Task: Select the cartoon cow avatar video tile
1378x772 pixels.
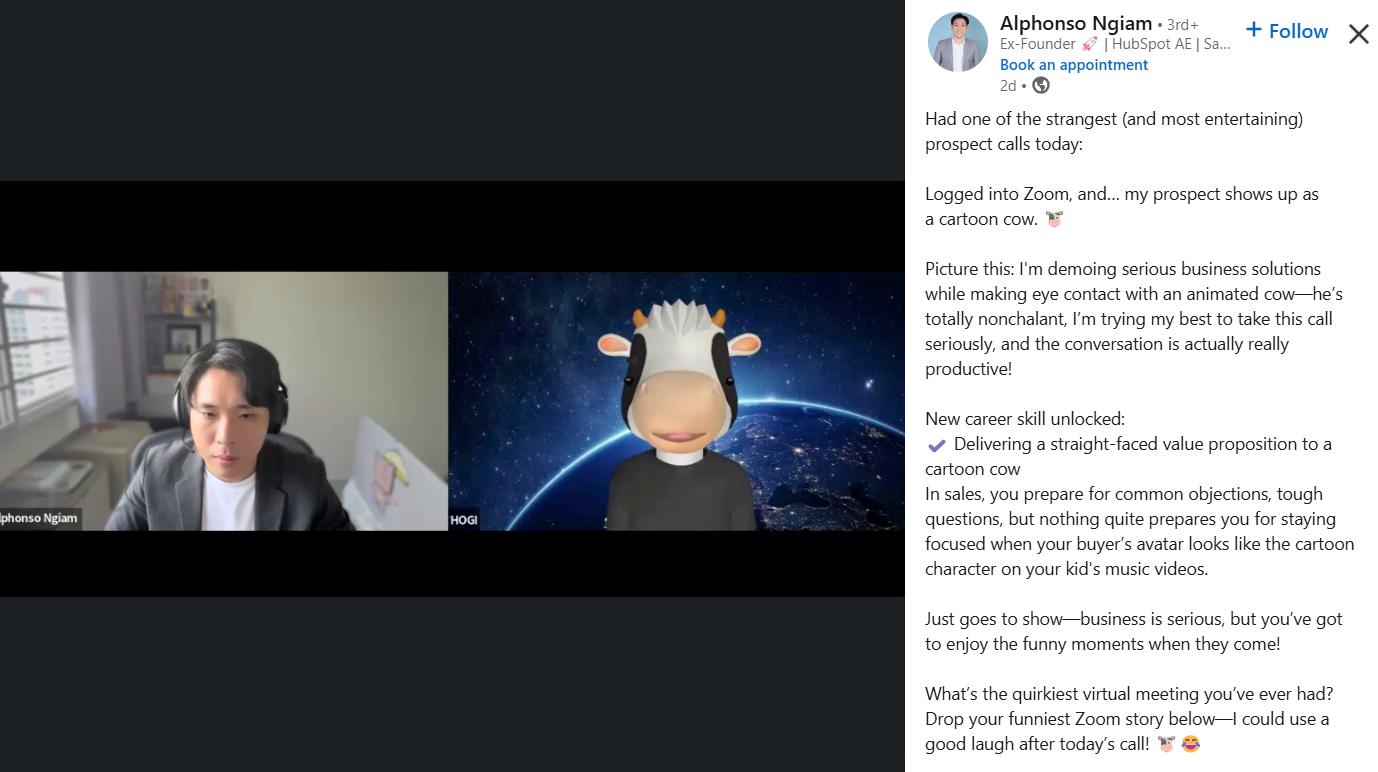Action: click(x=677, y=401)
